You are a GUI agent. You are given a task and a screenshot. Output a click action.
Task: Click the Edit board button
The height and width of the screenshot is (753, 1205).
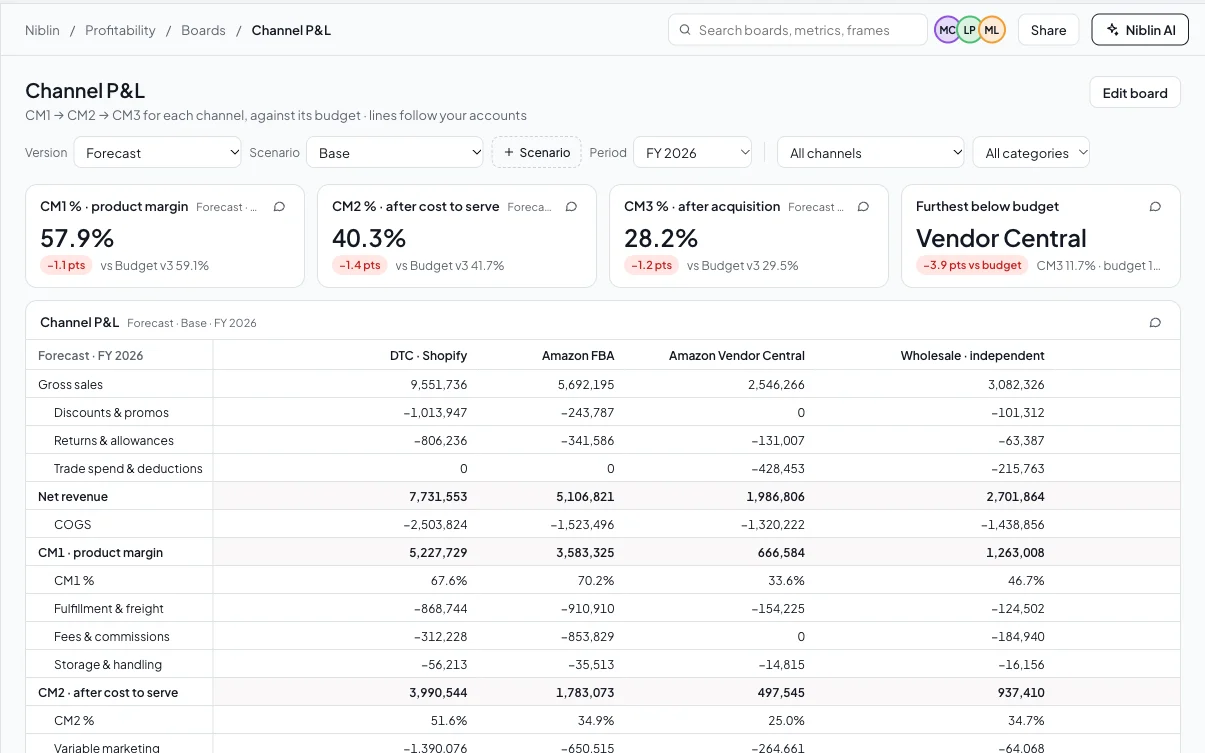[x=1135, y=93]
